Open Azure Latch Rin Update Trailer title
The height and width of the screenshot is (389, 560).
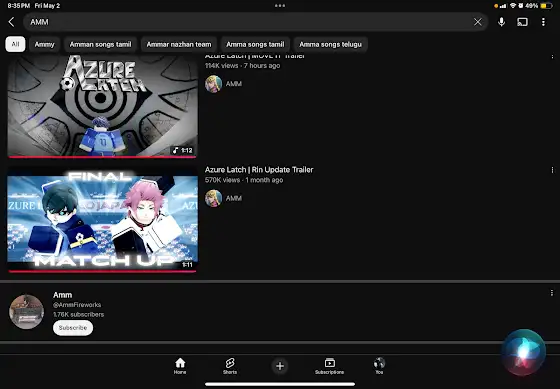point(259,170)
